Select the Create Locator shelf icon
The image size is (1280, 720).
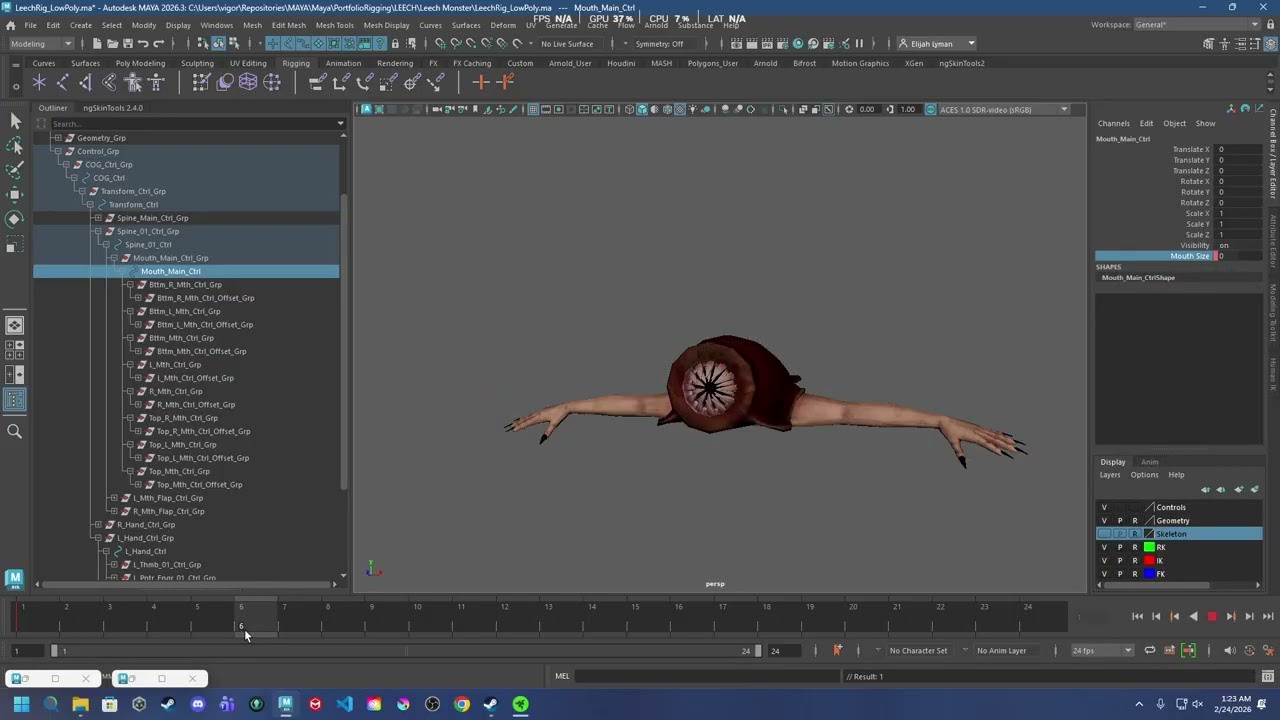[x=39, y=83]
